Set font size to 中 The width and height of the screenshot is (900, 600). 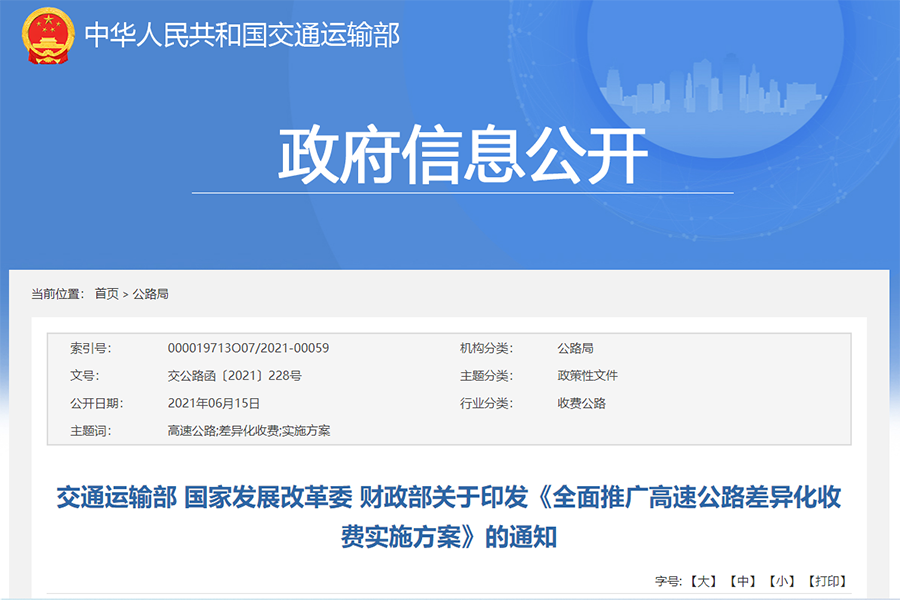[742, 582]
